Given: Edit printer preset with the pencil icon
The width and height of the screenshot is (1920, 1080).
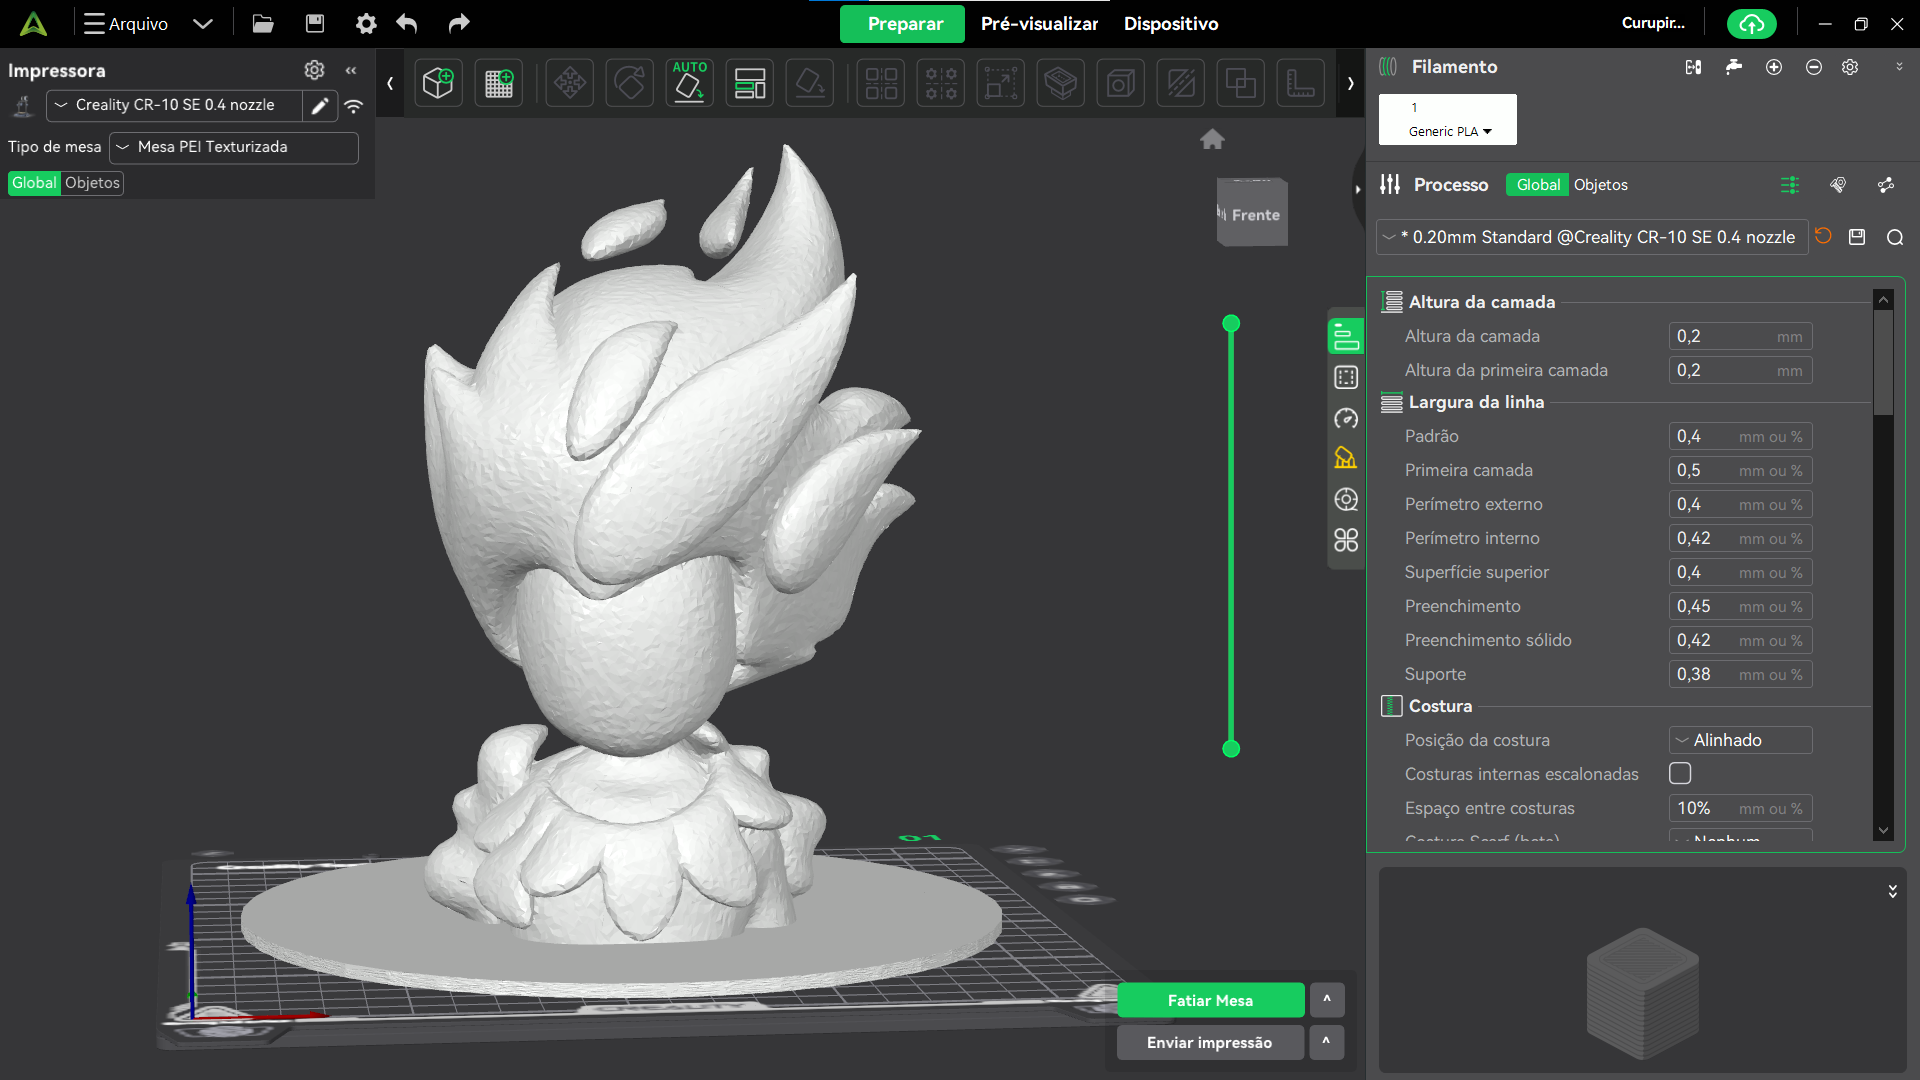Looking at the screenshot, I should tap(320, 106).
